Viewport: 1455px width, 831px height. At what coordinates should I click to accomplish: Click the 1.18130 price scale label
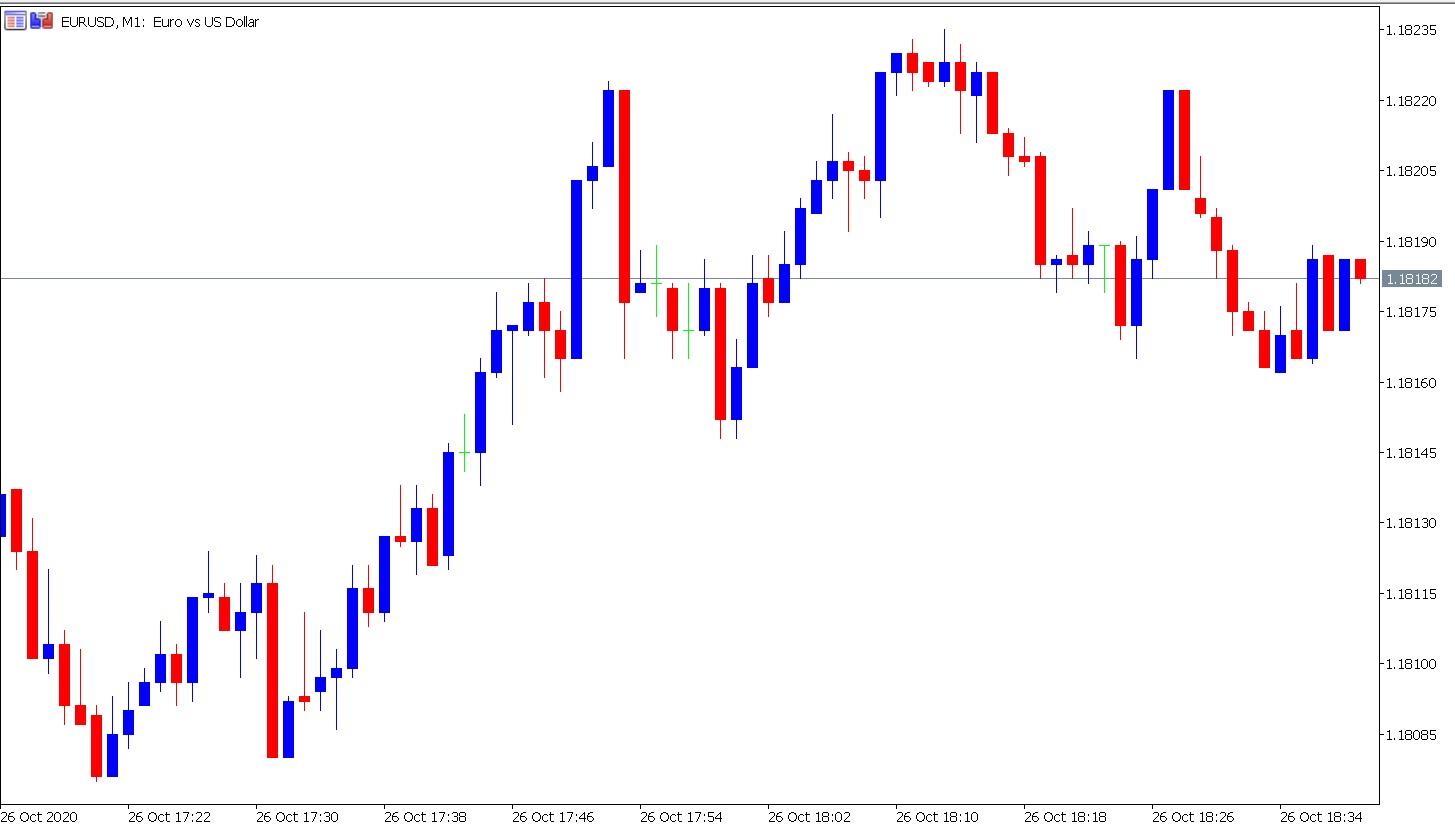[x=1411, y=523]
